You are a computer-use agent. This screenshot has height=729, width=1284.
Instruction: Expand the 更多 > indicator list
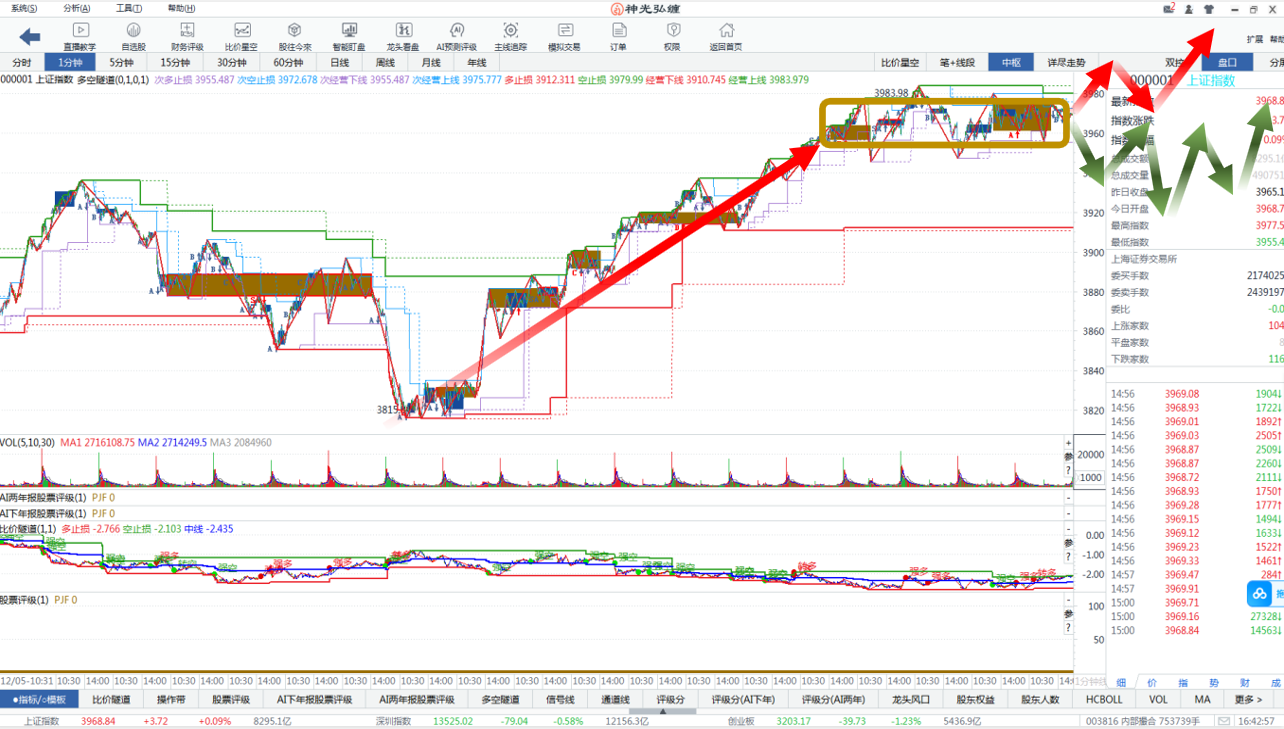coord(1248,700)
